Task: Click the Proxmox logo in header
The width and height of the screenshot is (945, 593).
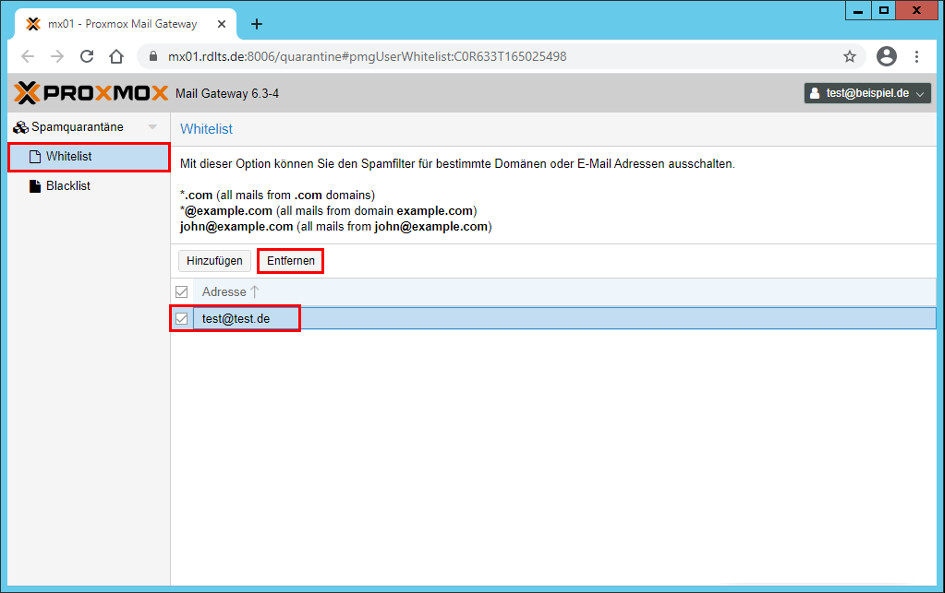Action: point(92,93)
